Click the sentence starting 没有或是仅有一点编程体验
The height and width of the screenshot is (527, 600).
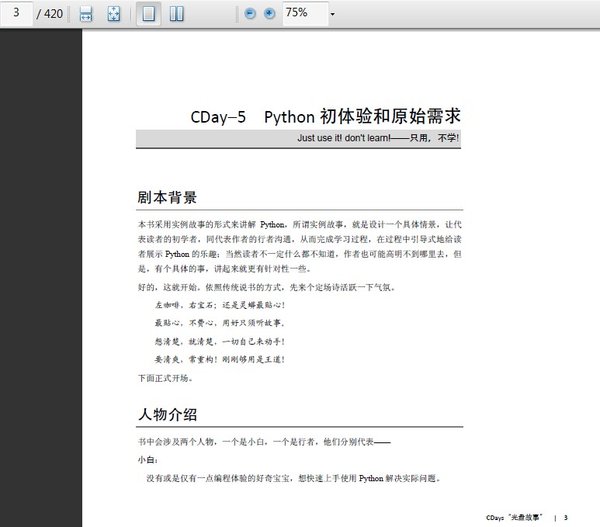pos(293,478)
